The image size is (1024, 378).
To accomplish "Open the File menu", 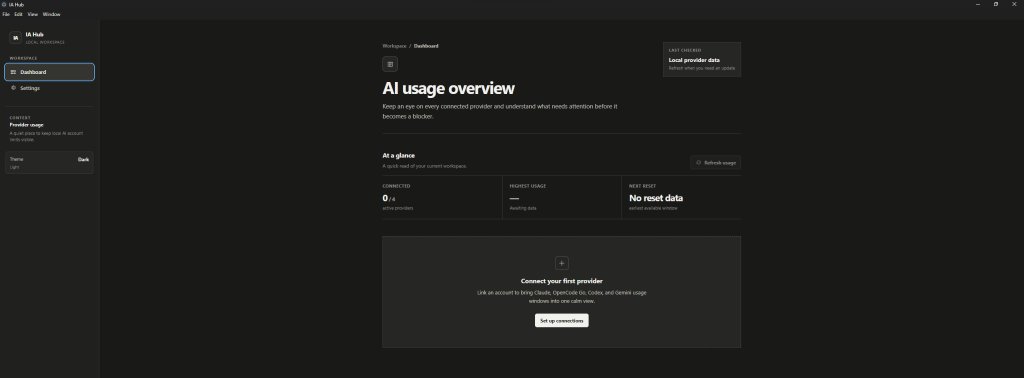I will click(x=6, y=14).
